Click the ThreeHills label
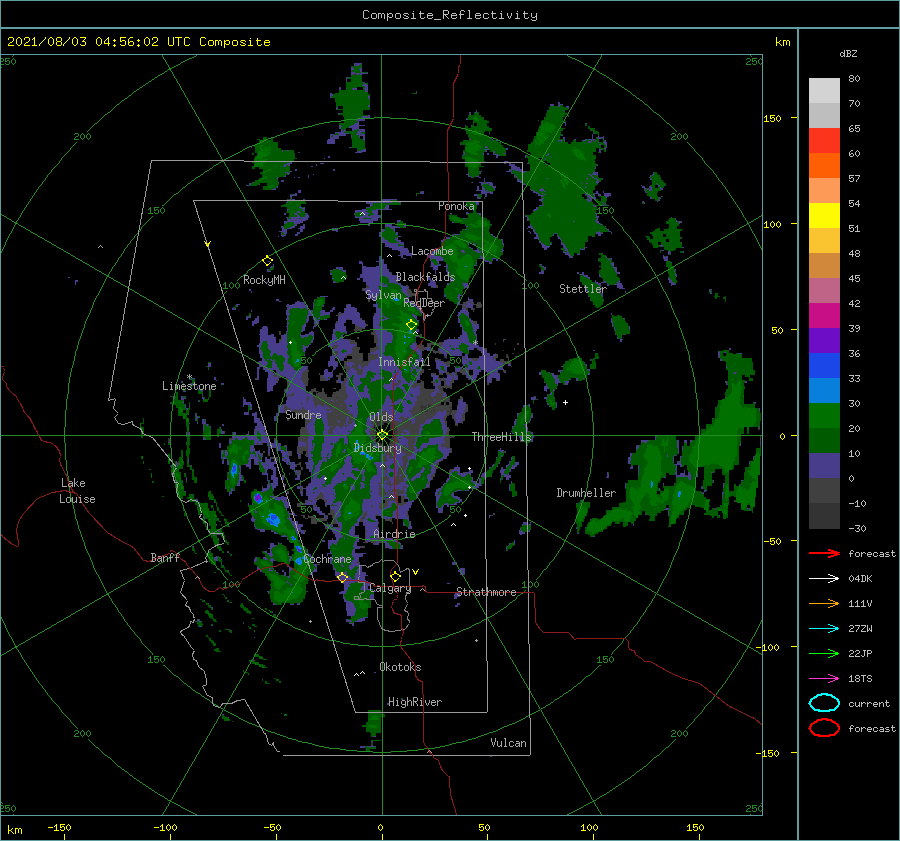Screen dimensions: 900x841 point(502,437)
